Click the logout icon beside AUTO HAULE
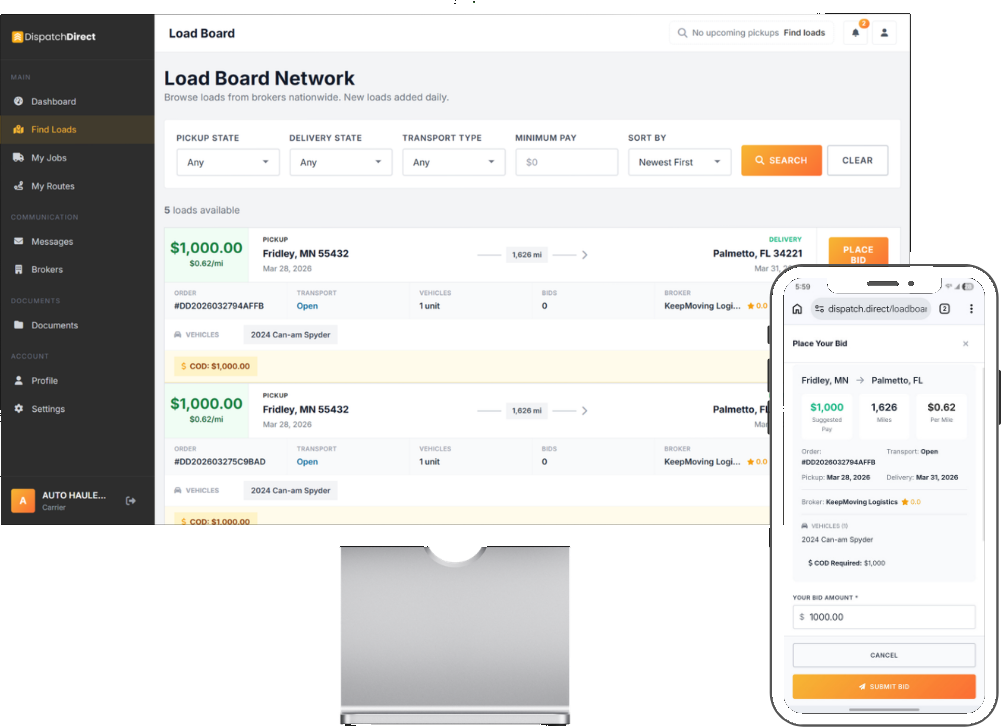This screenshot has height=727, width=1001. click(x=131, y=500)
